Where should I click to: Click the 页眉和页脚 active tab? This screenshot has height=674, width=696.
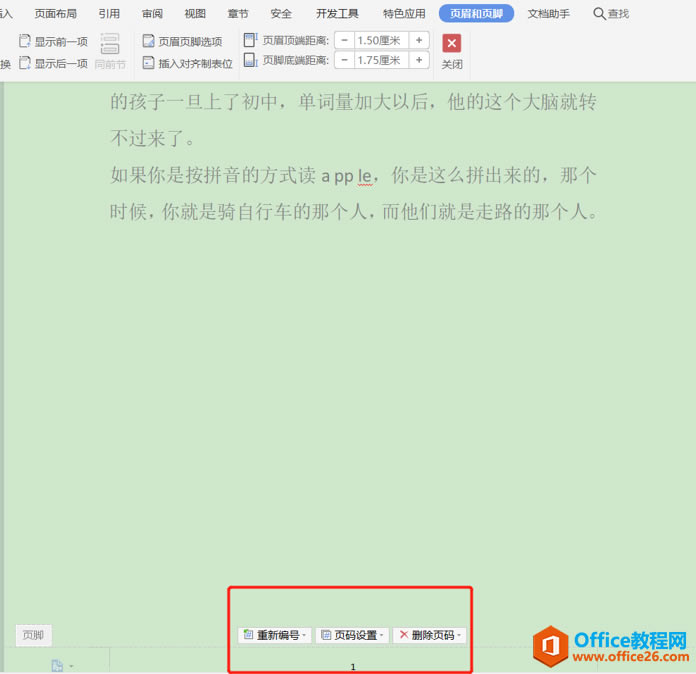click(476, 14)
